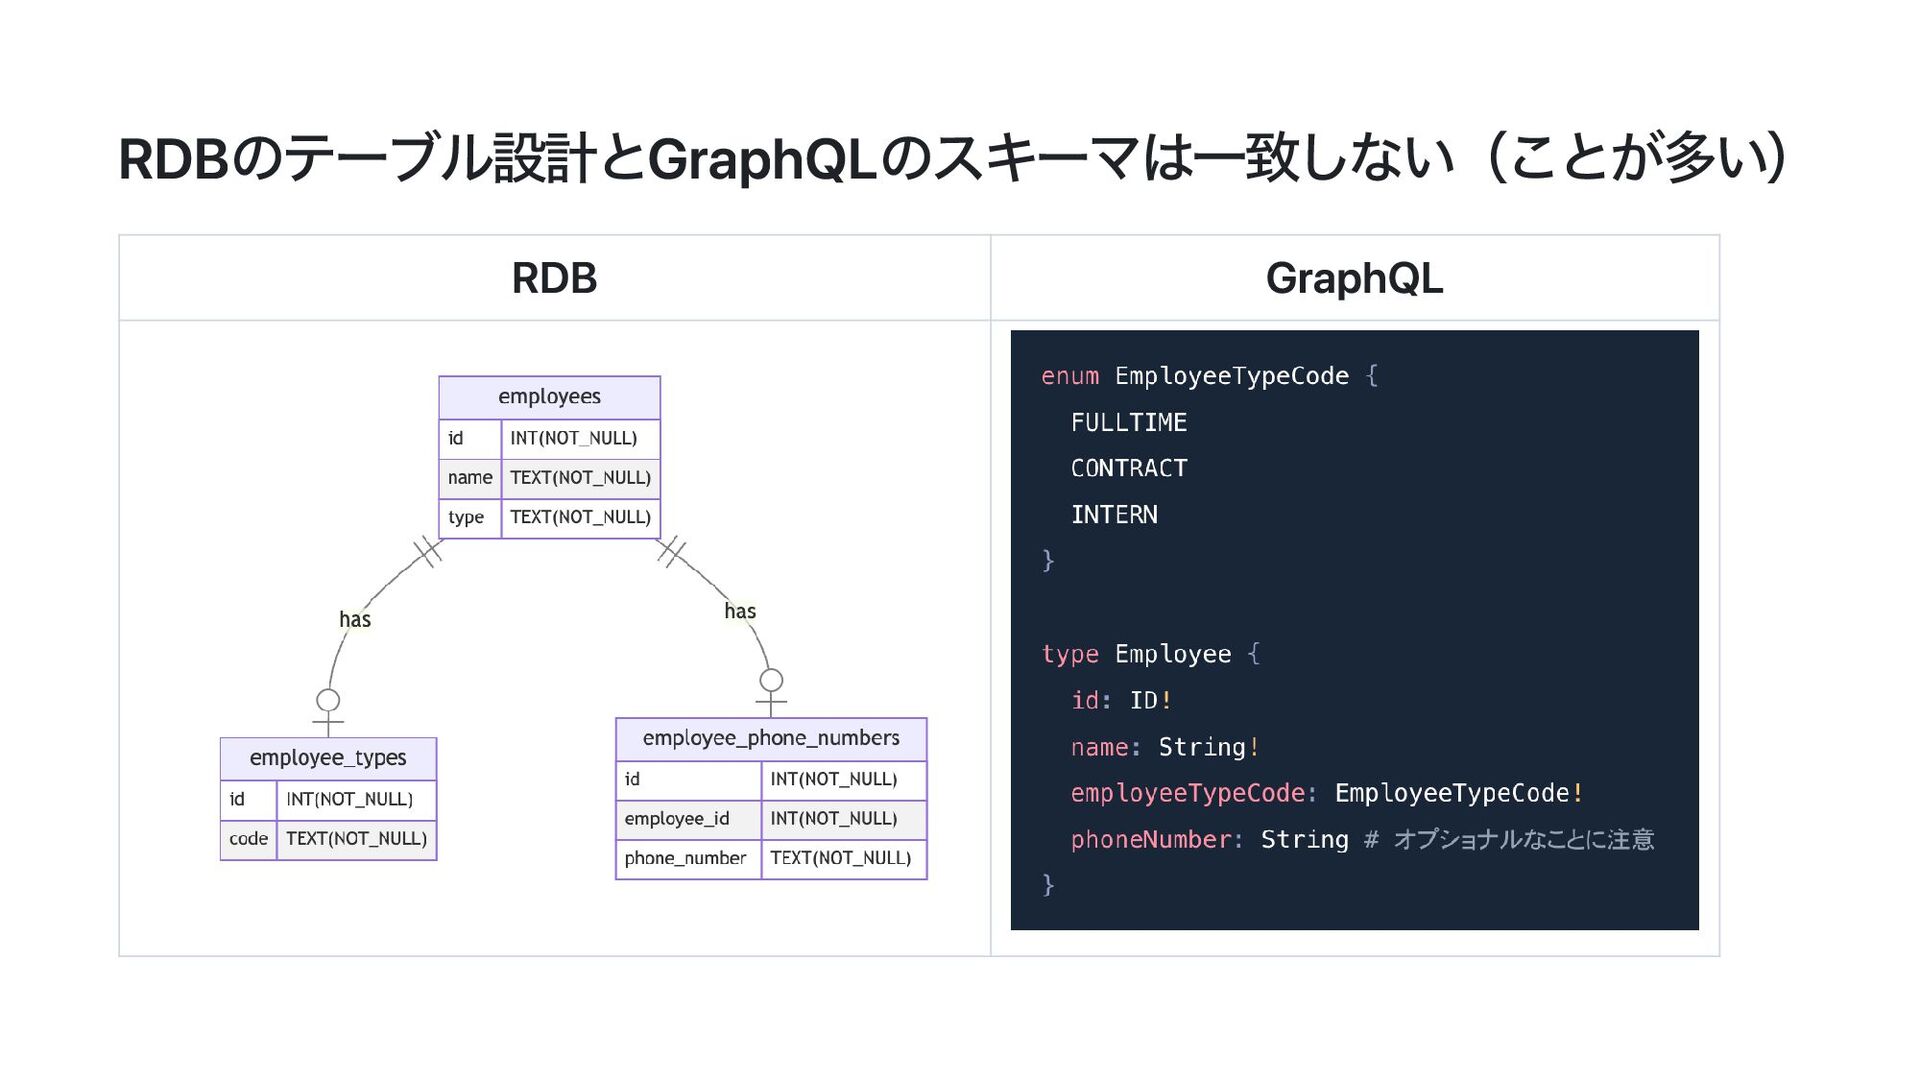Click the 'name' row in employees table
Screen dimensions: 1920x1080
[x=470, y=478]
